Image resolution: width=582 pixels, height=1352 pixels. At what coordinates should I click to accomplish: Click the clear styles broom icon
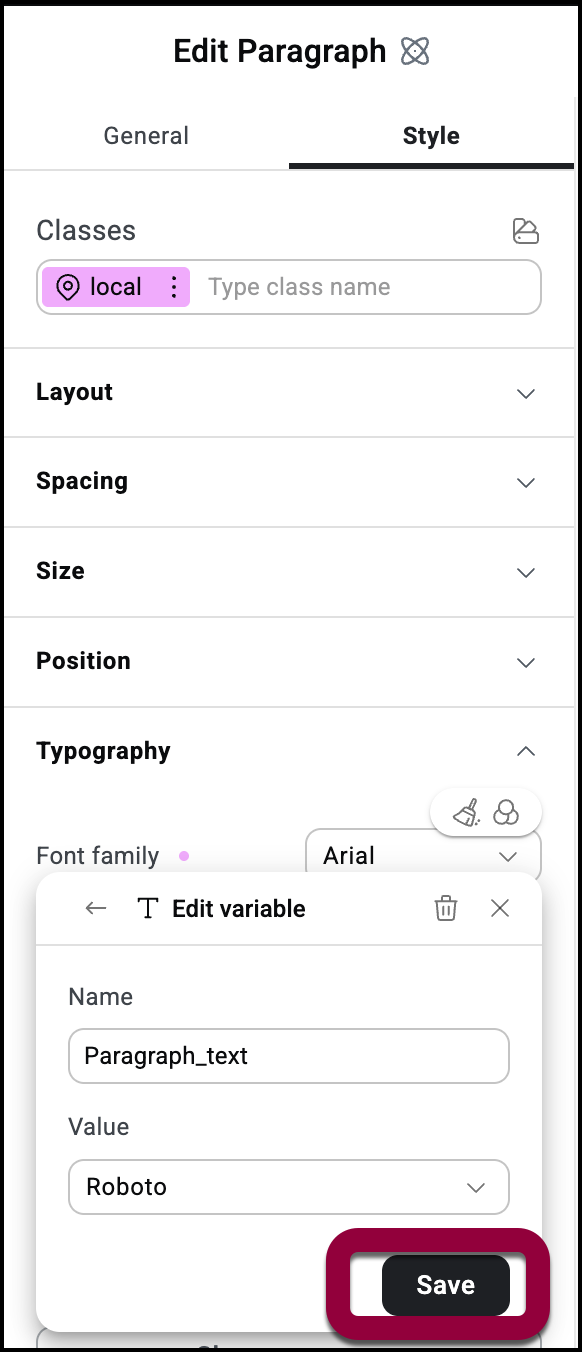[x=466, y=813]
